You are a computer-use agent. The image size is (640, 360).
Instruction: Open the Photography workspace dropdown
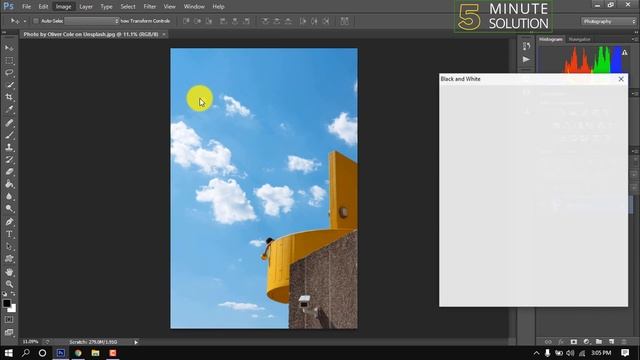[609, 21]
